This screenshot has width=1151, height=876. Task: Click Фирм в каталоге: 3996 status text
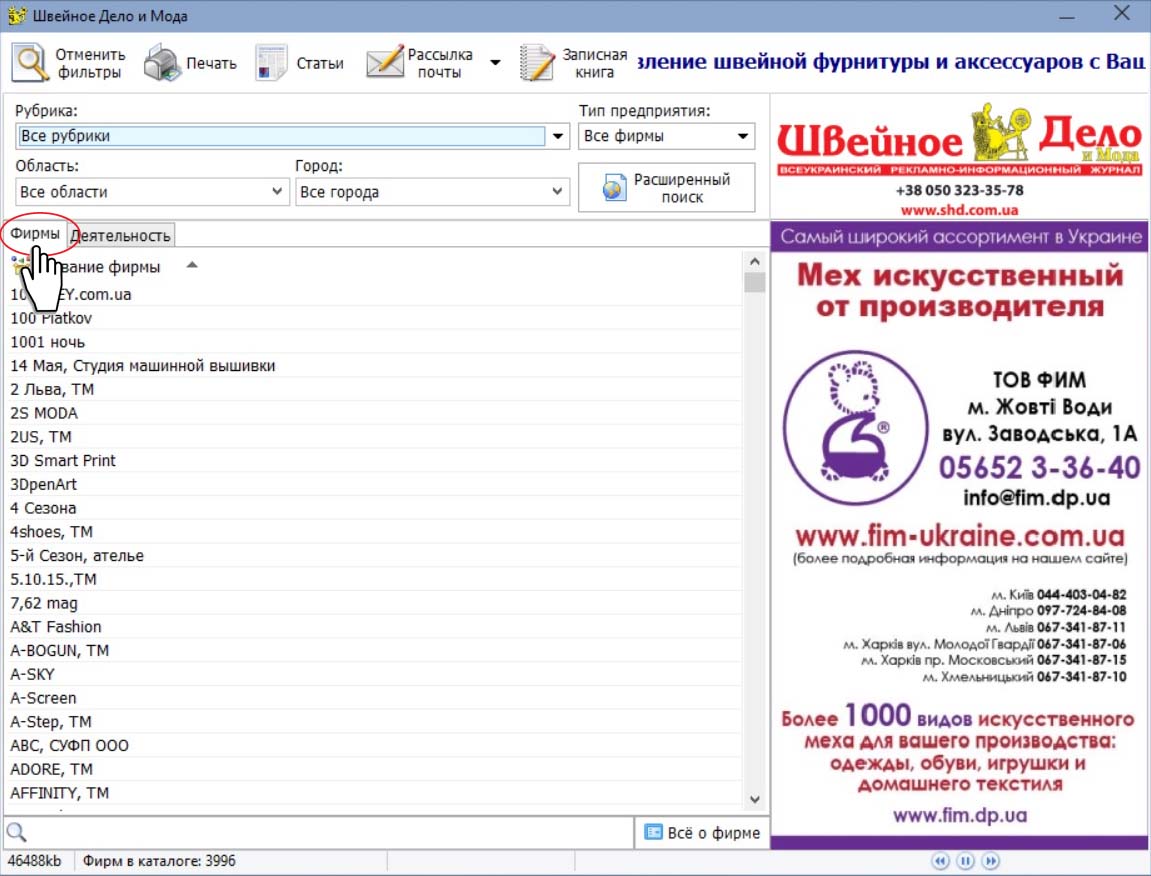click(159, 861)
